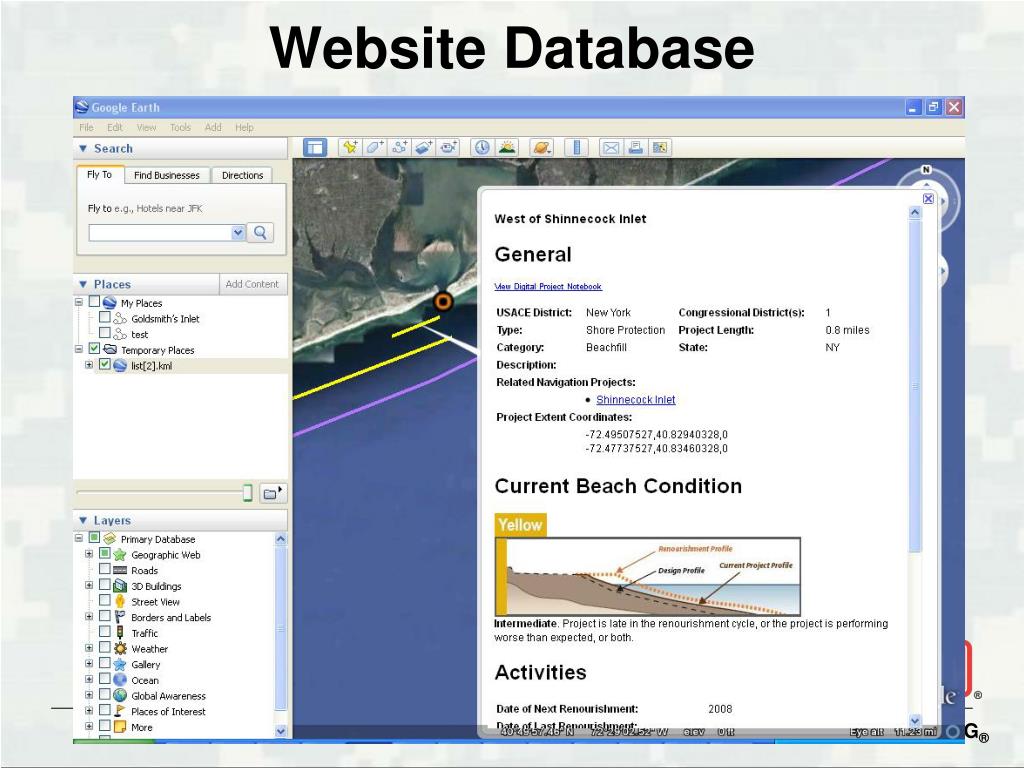This screenshot has width=1024, height=768.
Task: Switch to the Directions tab
Action: pyautogui.click(x=242, y=175)
